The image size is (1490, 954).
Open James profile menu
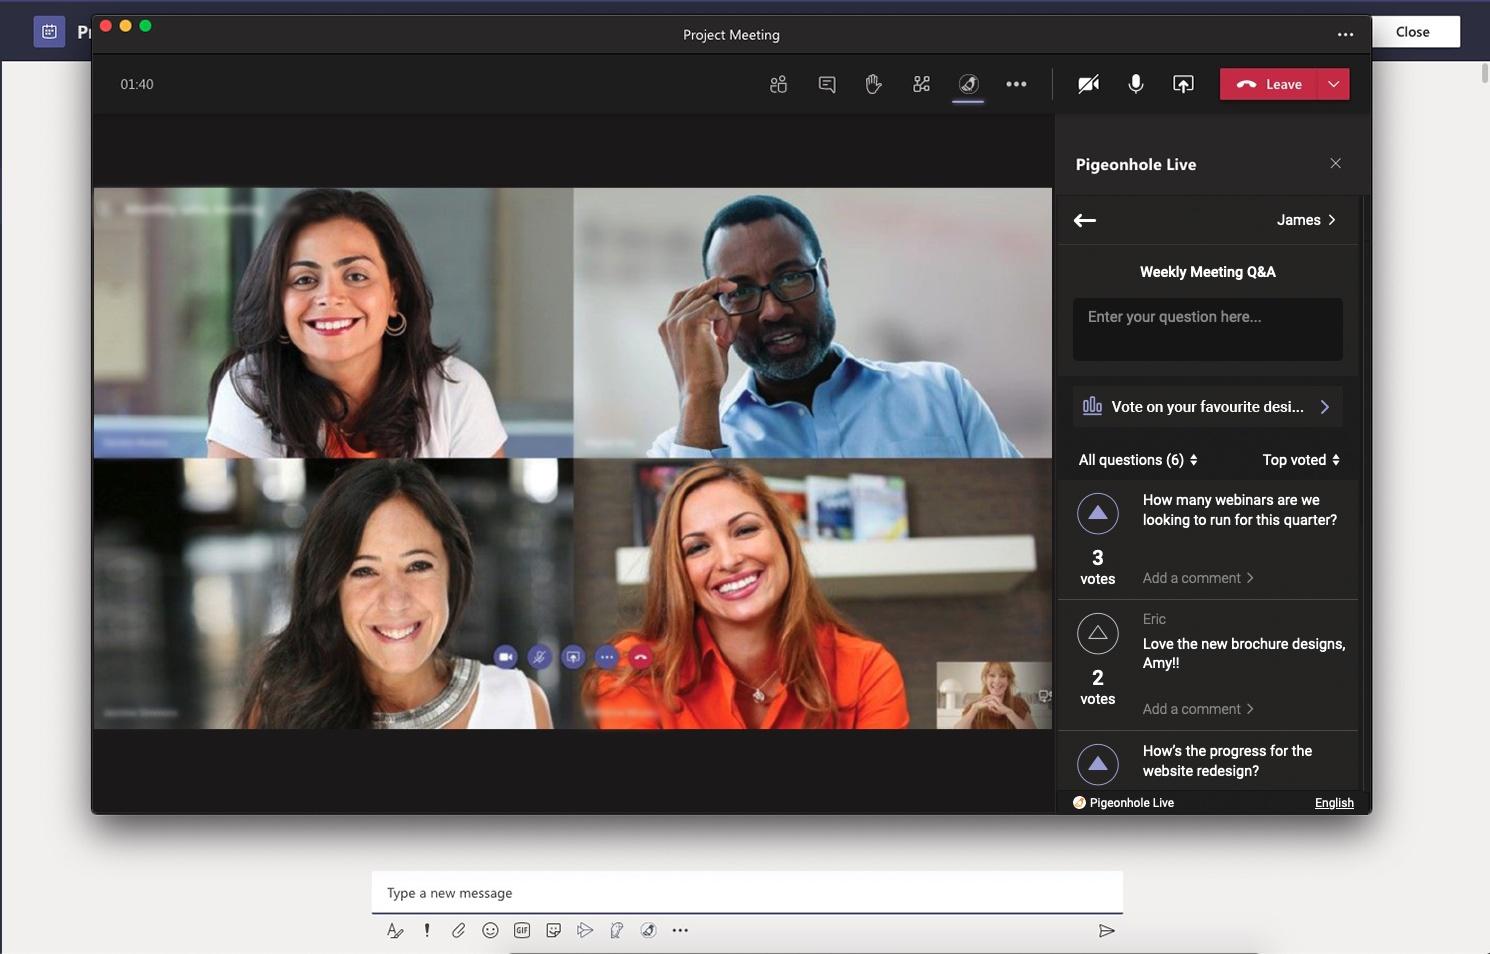pyautogui.click(x=1306, y=220)
